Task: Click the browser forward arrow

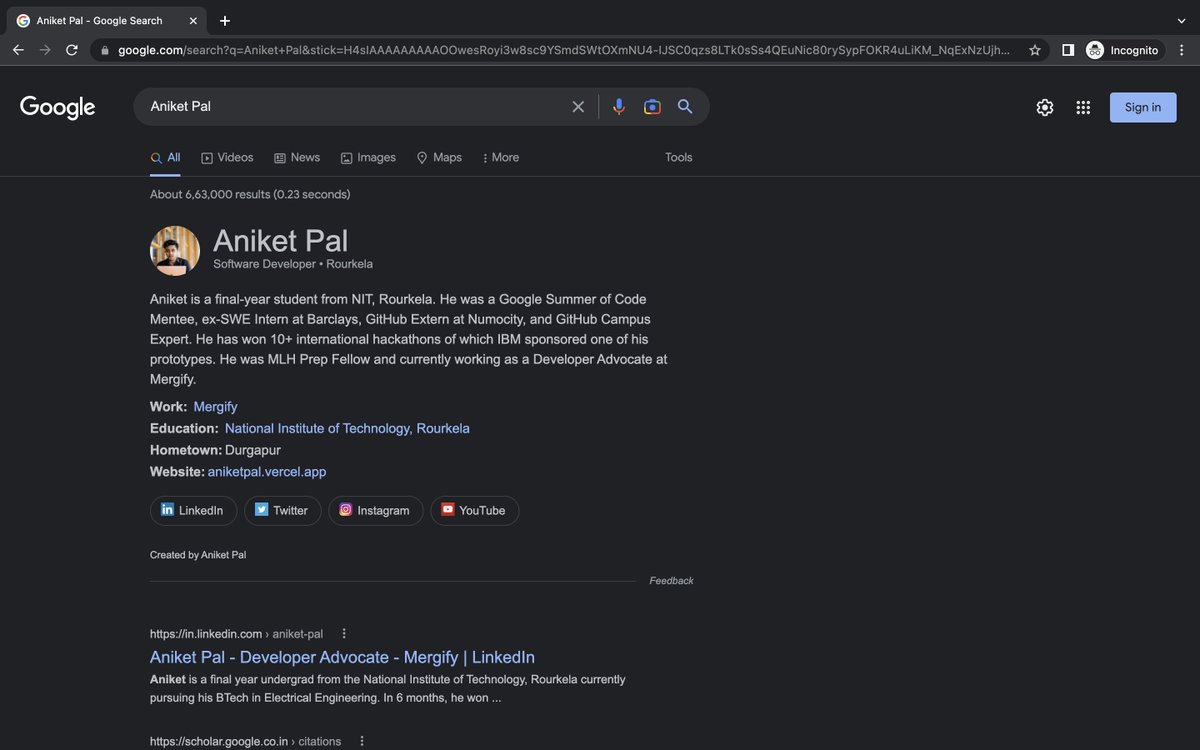Action: tap(45, 50)
